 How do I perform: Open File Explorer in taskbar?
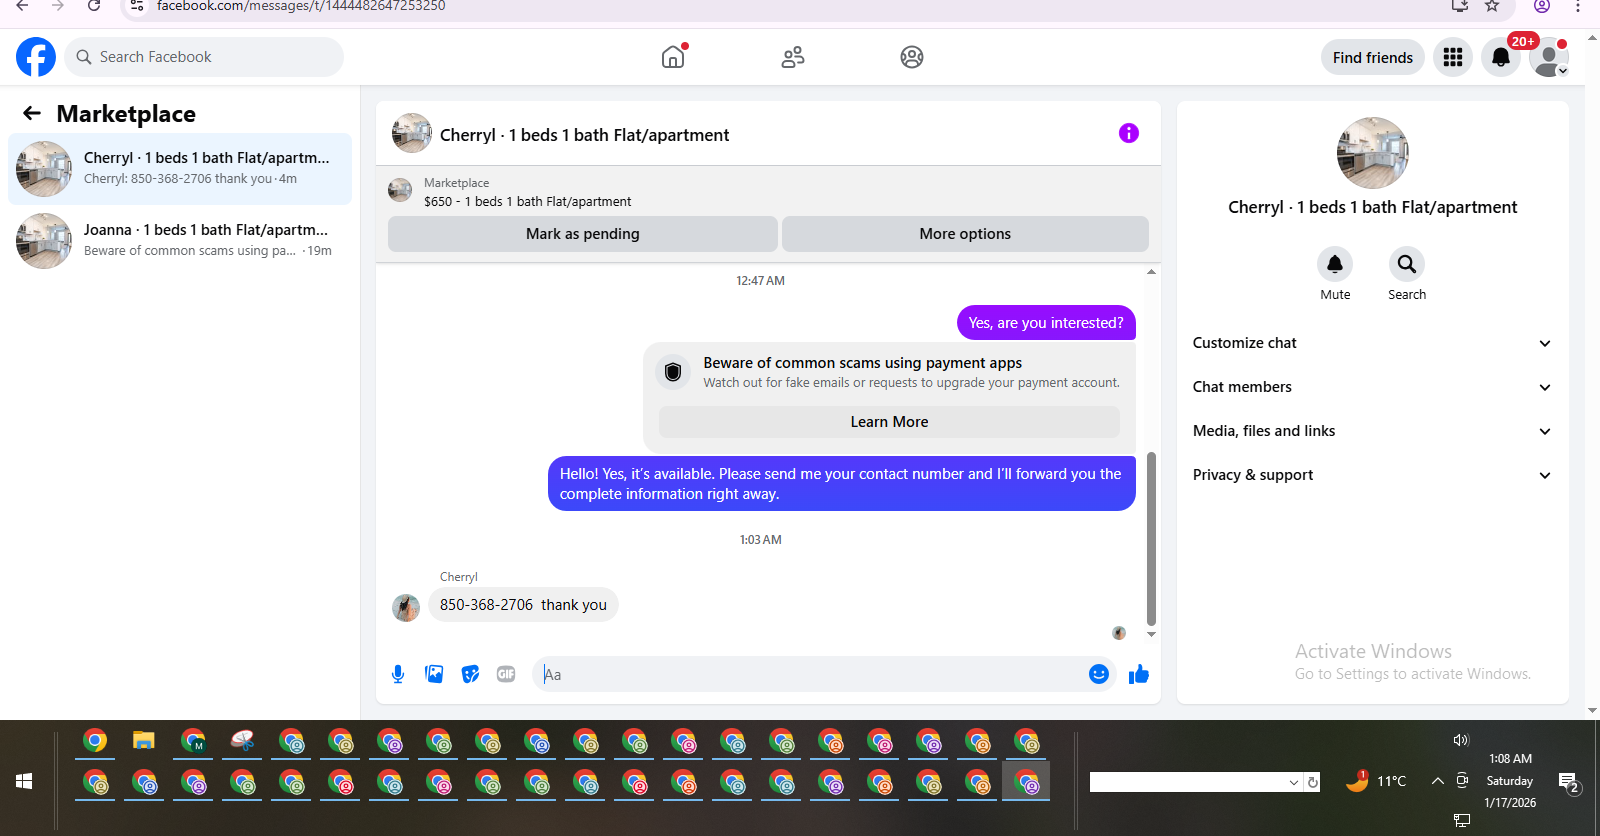click(144, 741)
